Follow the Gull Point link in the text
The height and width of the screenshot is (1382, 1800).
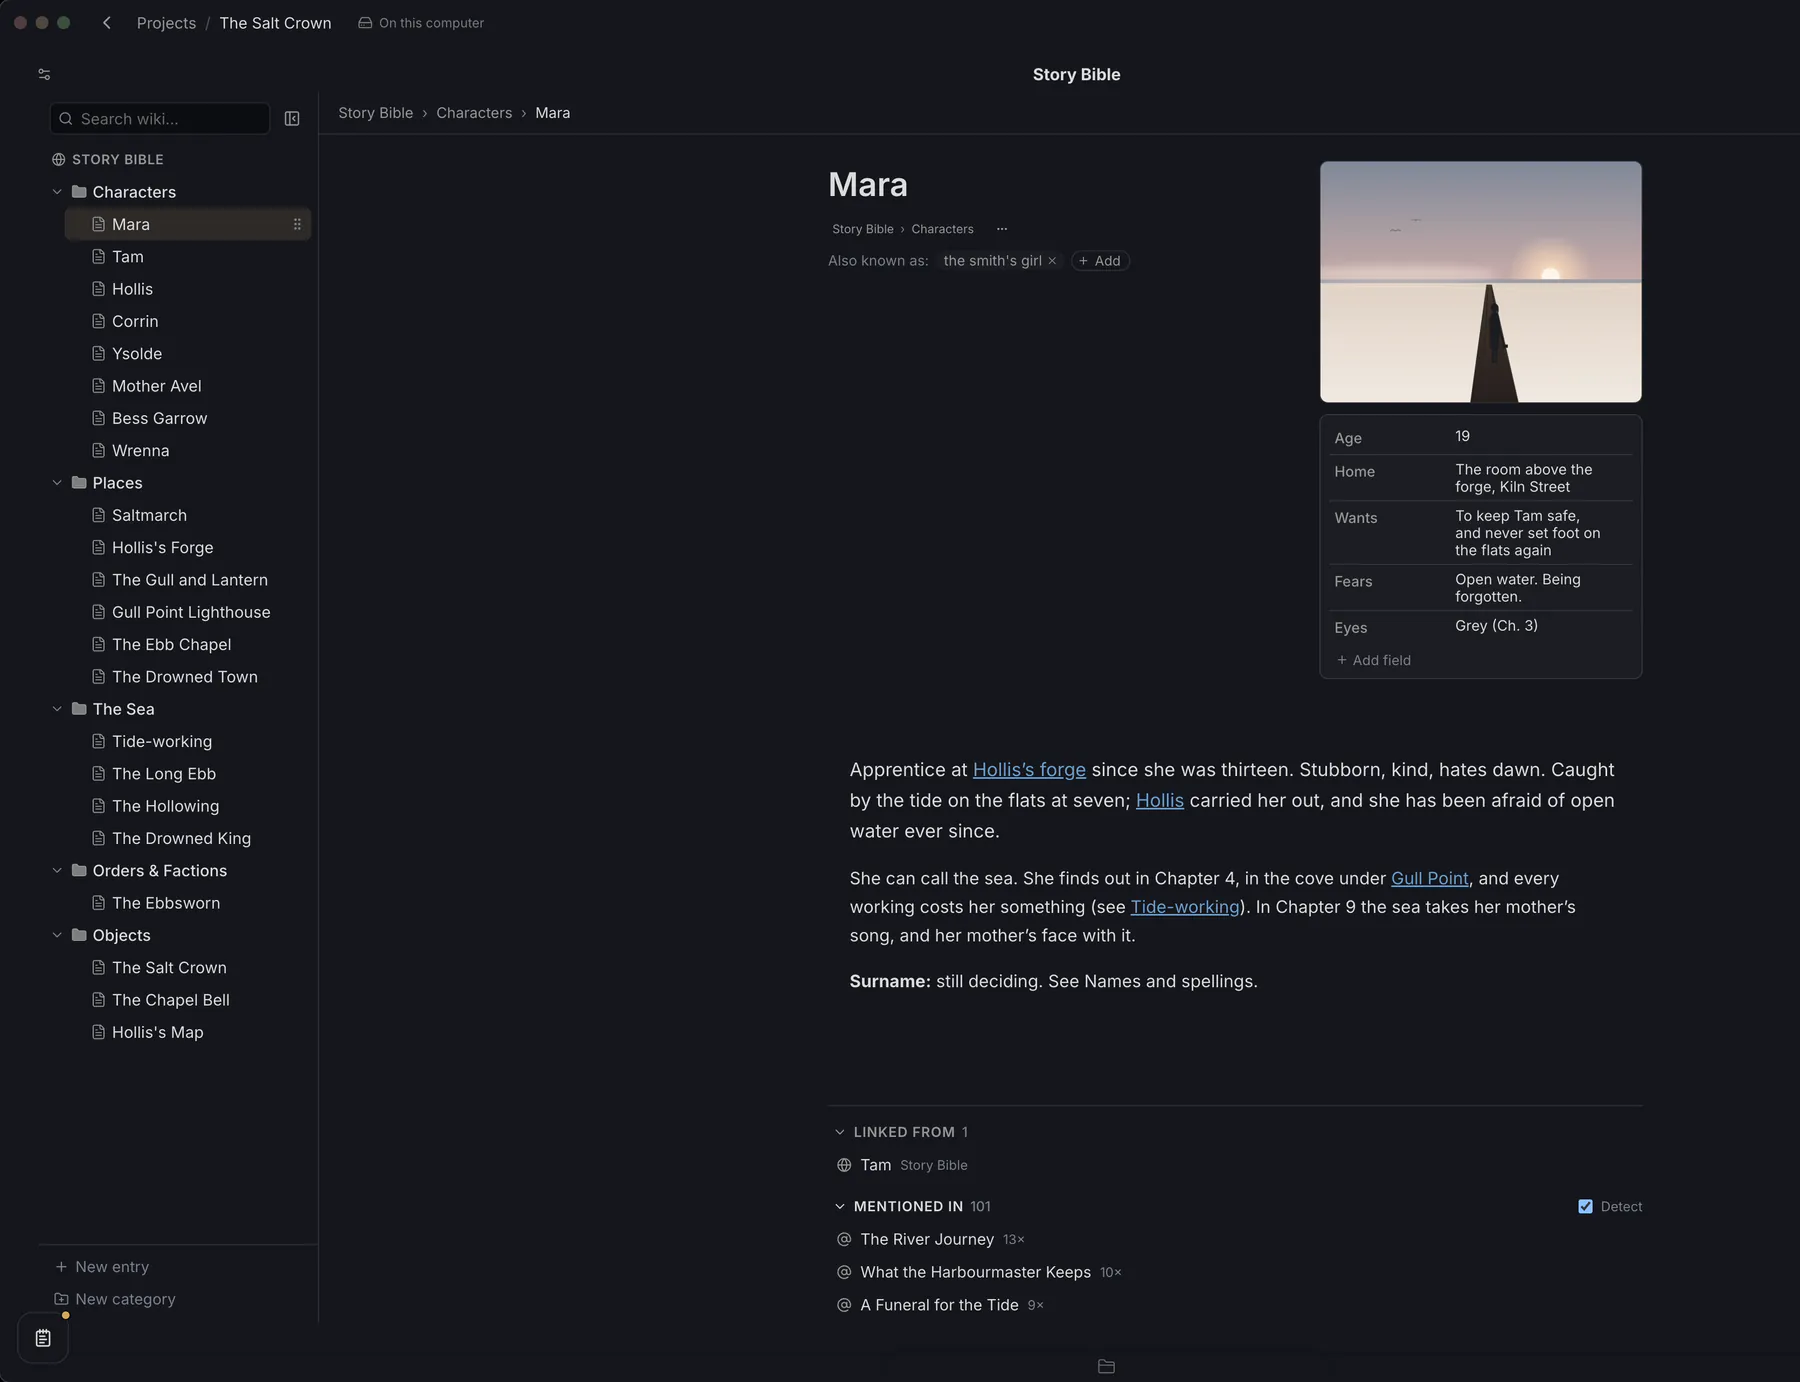pos(1429,878)
